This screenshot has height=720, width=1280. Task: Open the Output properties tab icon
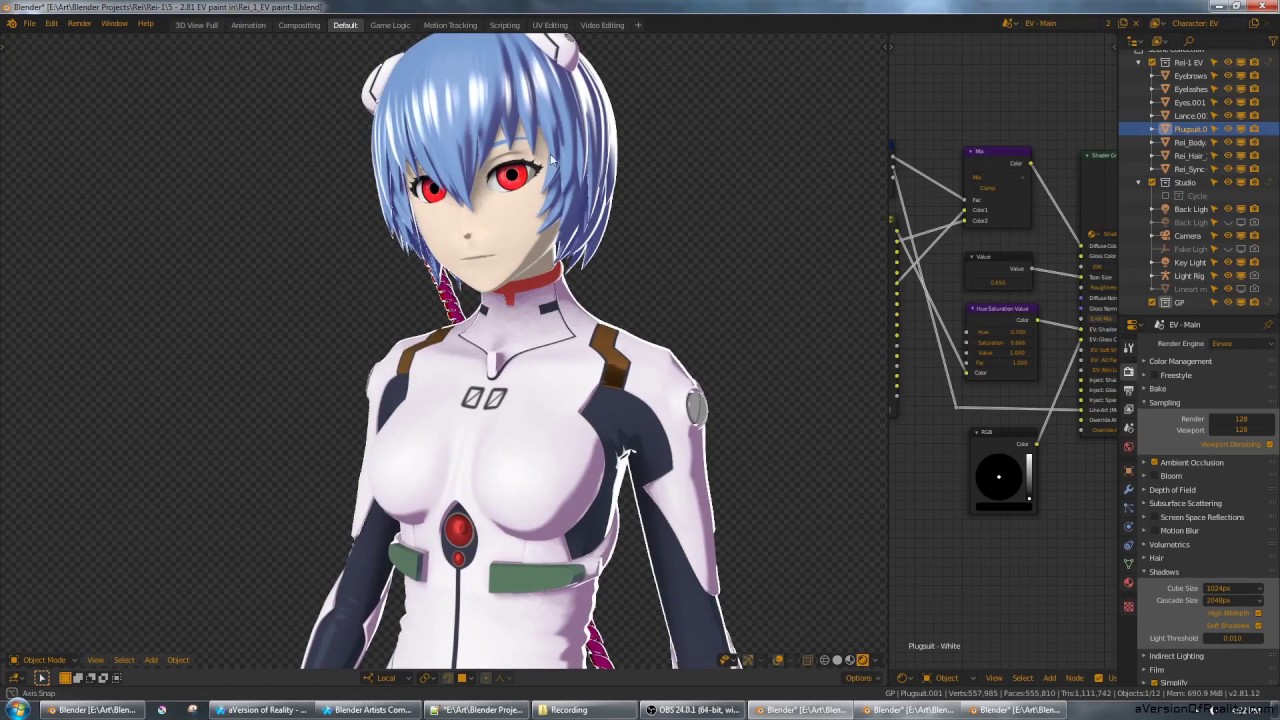click(x=1128, y=391)
